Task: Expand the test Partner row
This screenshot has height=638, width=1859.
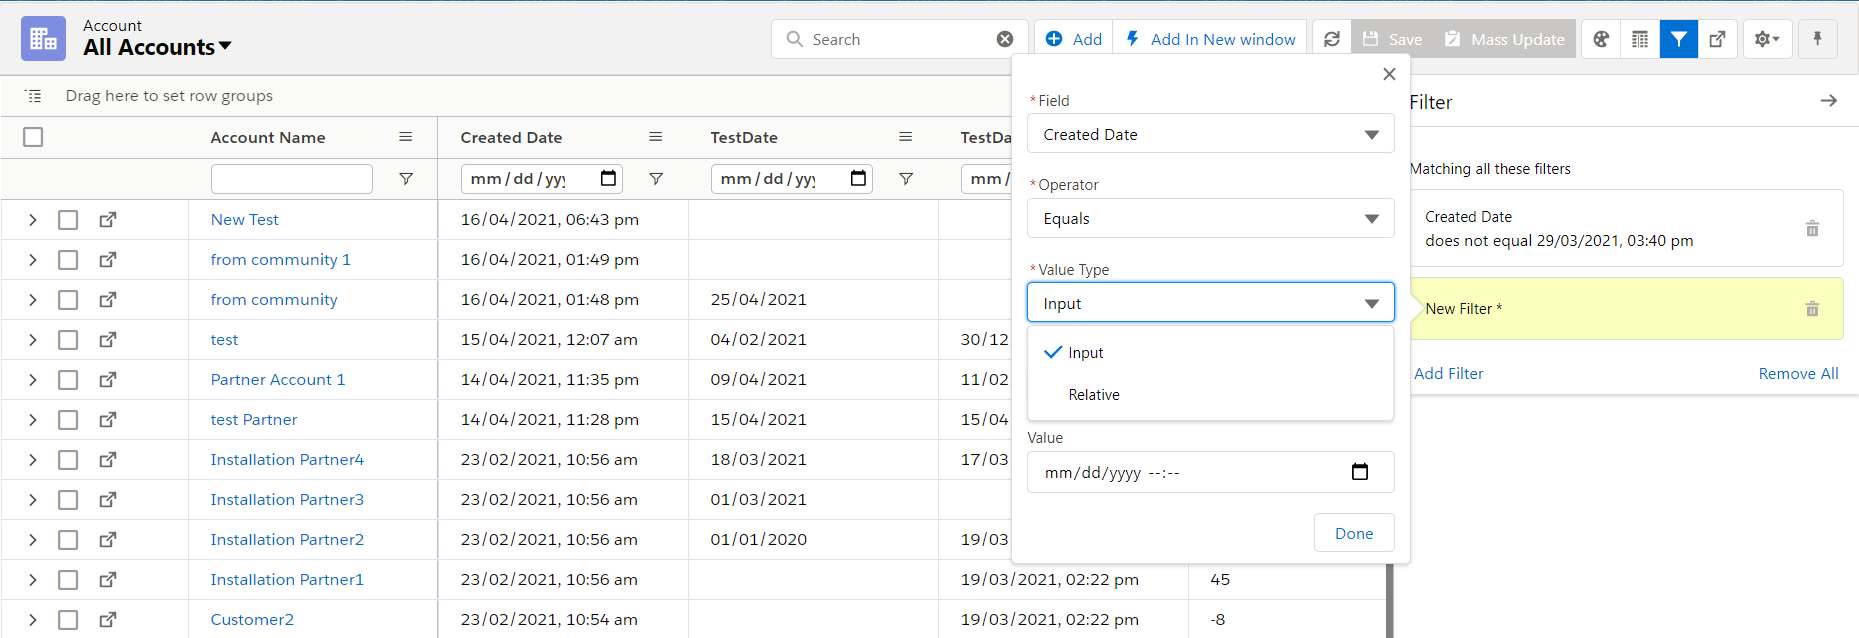Action: point(32,420)
